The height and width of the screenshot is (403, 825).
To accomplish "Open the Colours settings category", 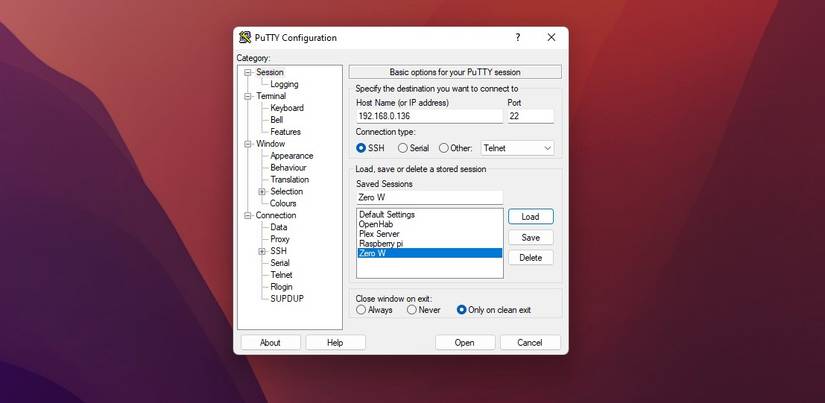I will pyautogui.click(x=283, y=203).
